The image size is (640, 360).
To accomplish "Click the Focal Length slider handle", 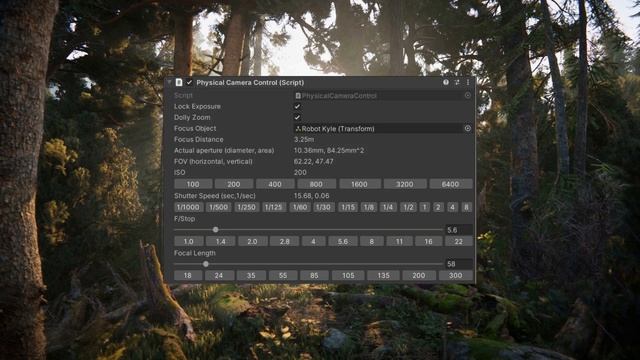I will [206, 264].
